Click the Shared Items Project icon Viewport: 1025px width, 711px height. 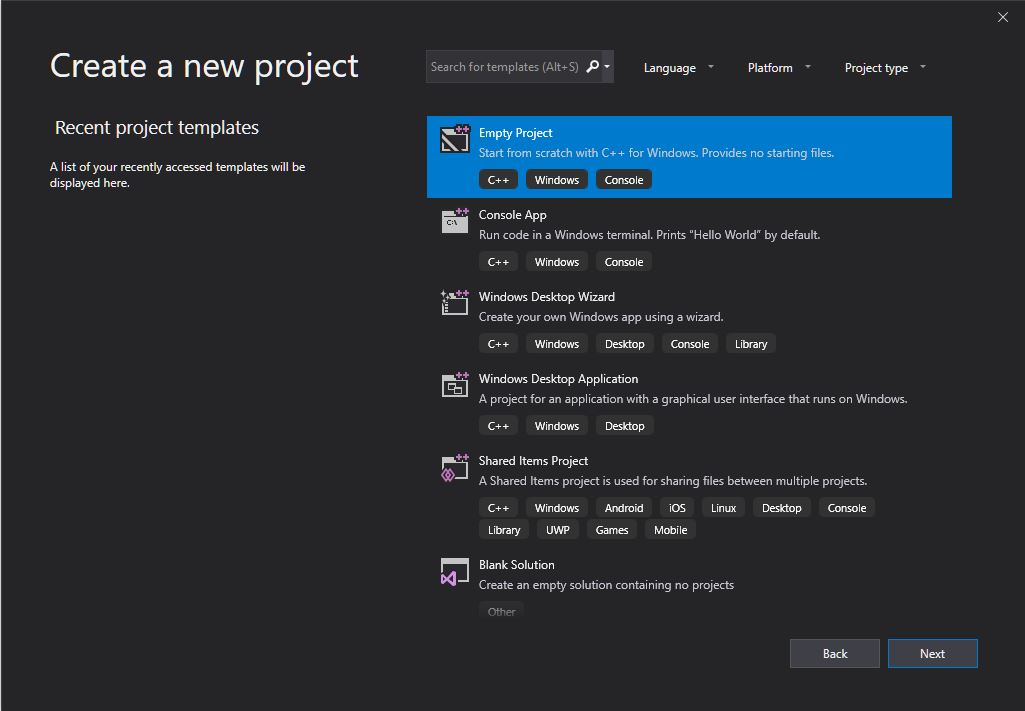click(455, 467)
